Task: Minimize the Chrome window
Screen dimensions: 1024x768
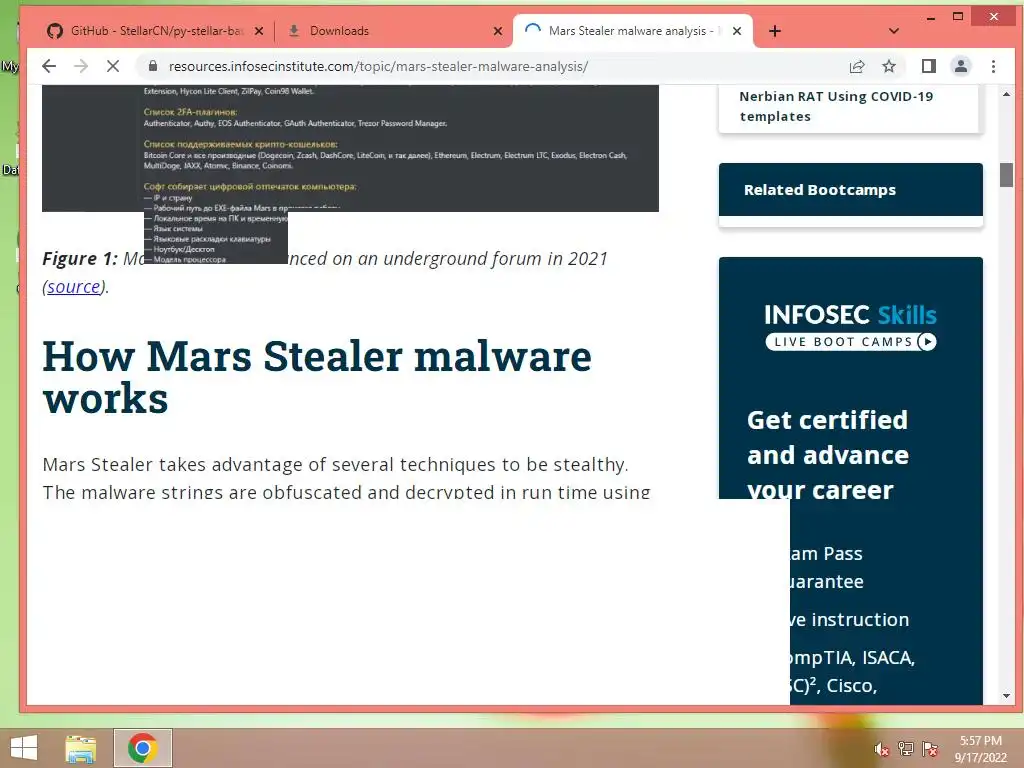Action: (x=931, y=17)
